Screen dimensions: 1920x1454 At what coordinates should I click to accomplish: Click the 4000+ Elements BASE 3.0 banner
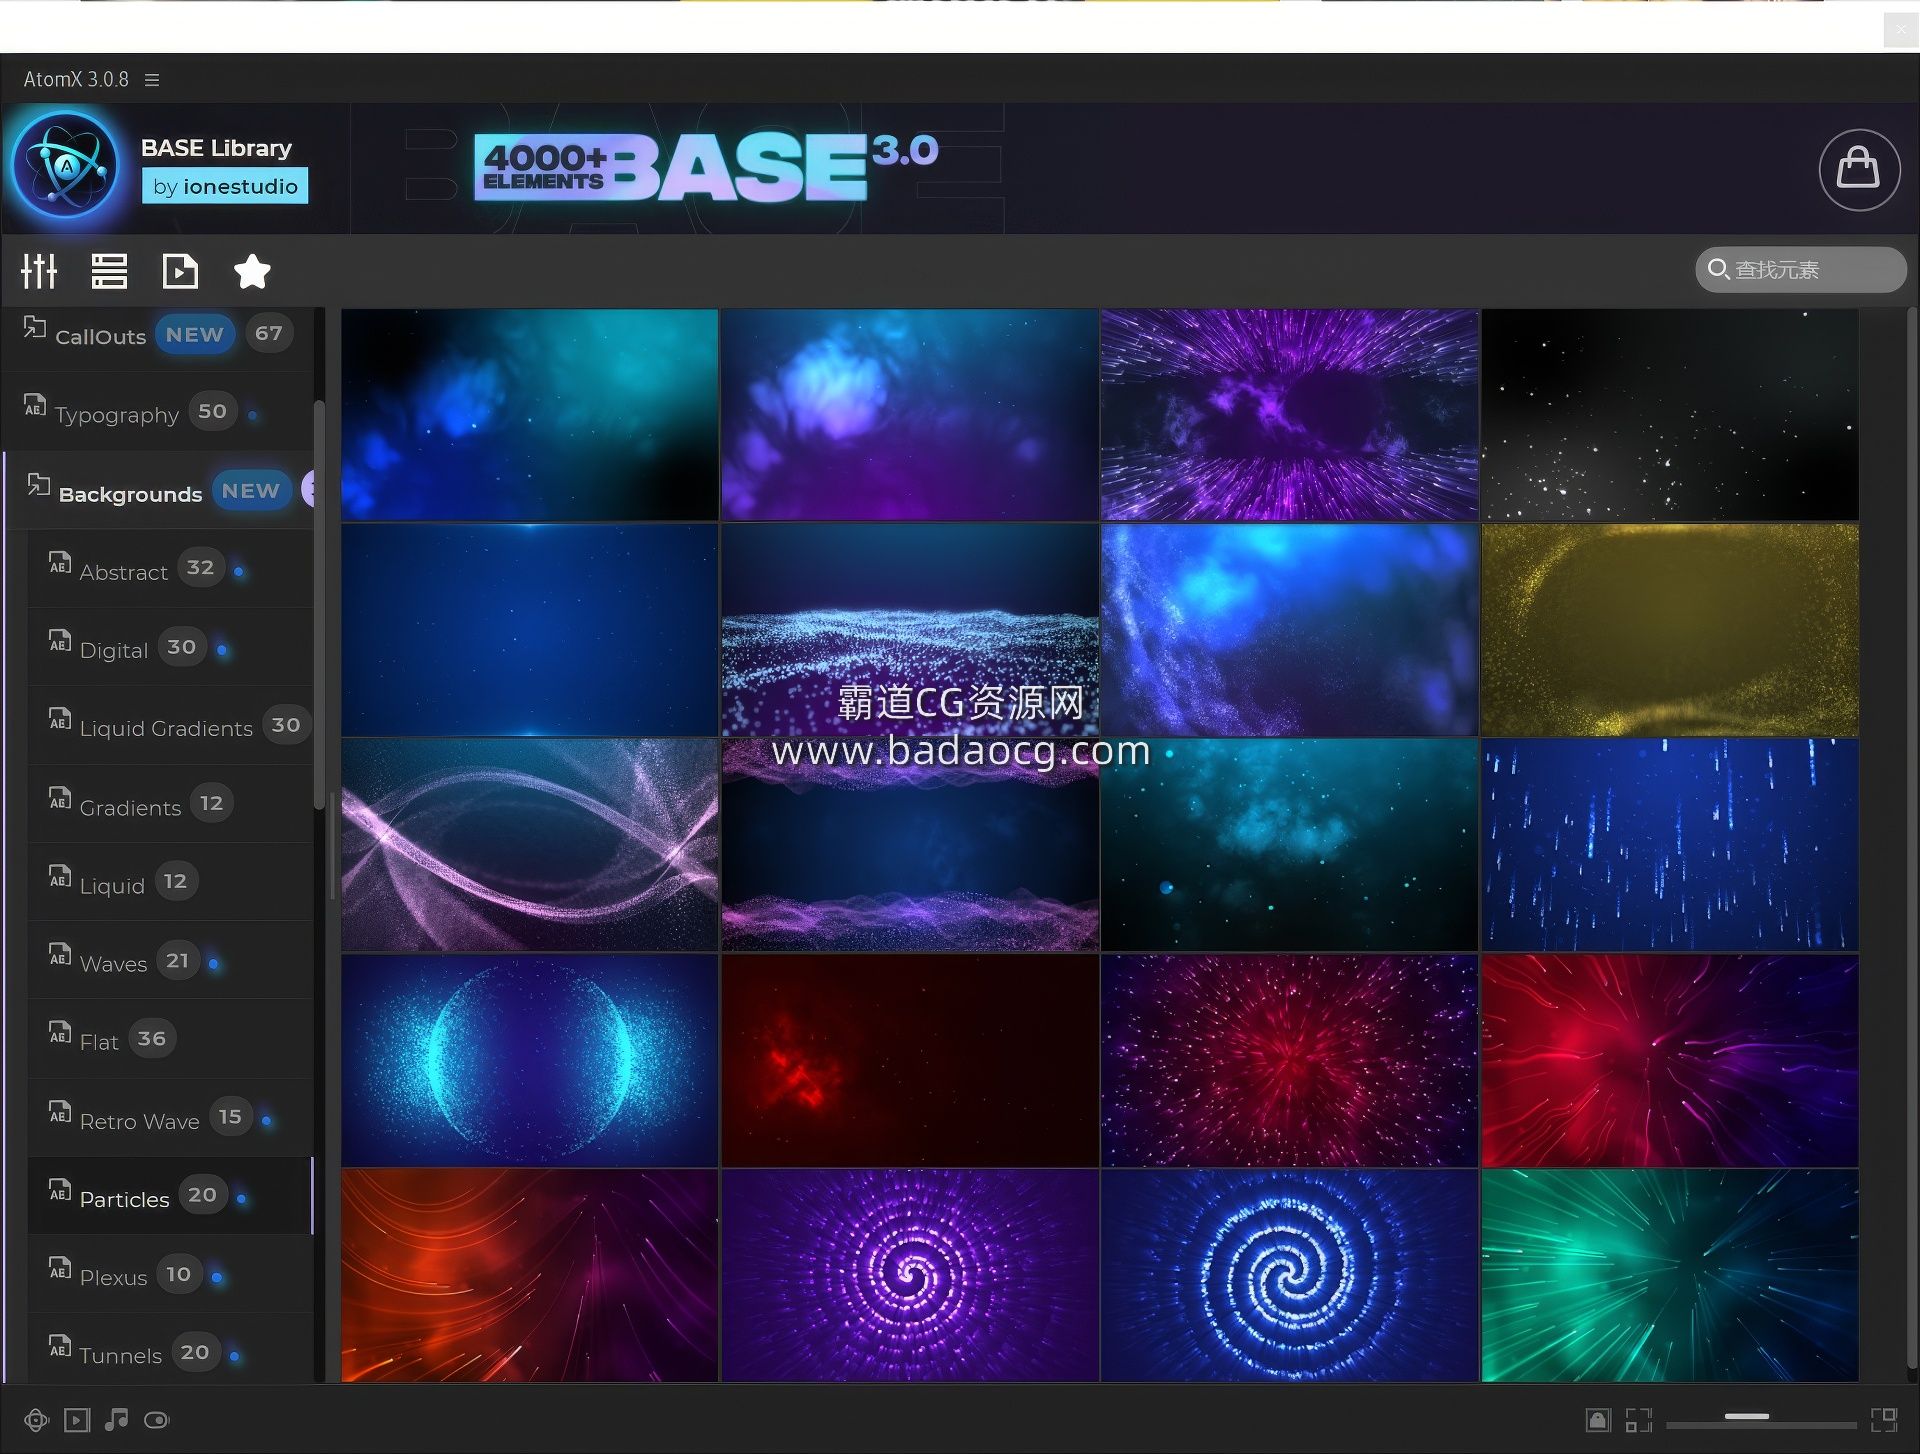(x=706, y=167)
